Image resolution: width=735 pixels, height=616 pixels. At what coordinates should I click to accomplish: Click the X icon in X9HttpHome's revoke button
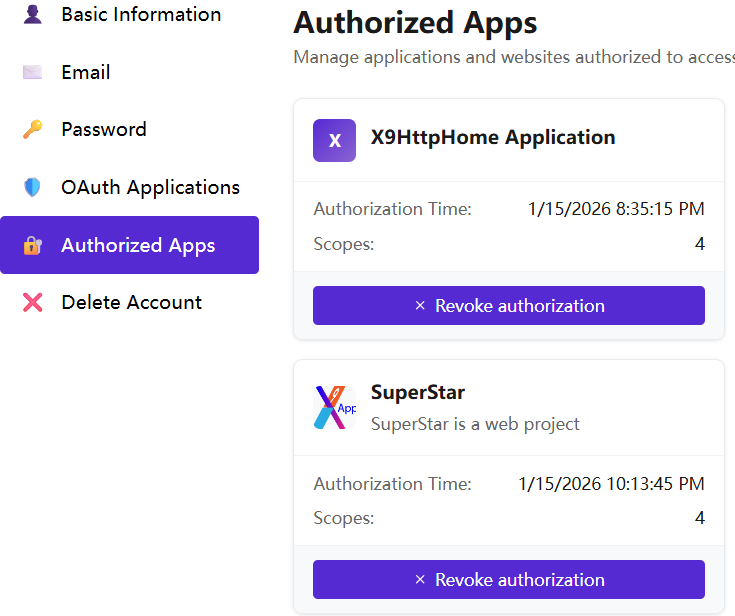point(420,306)
